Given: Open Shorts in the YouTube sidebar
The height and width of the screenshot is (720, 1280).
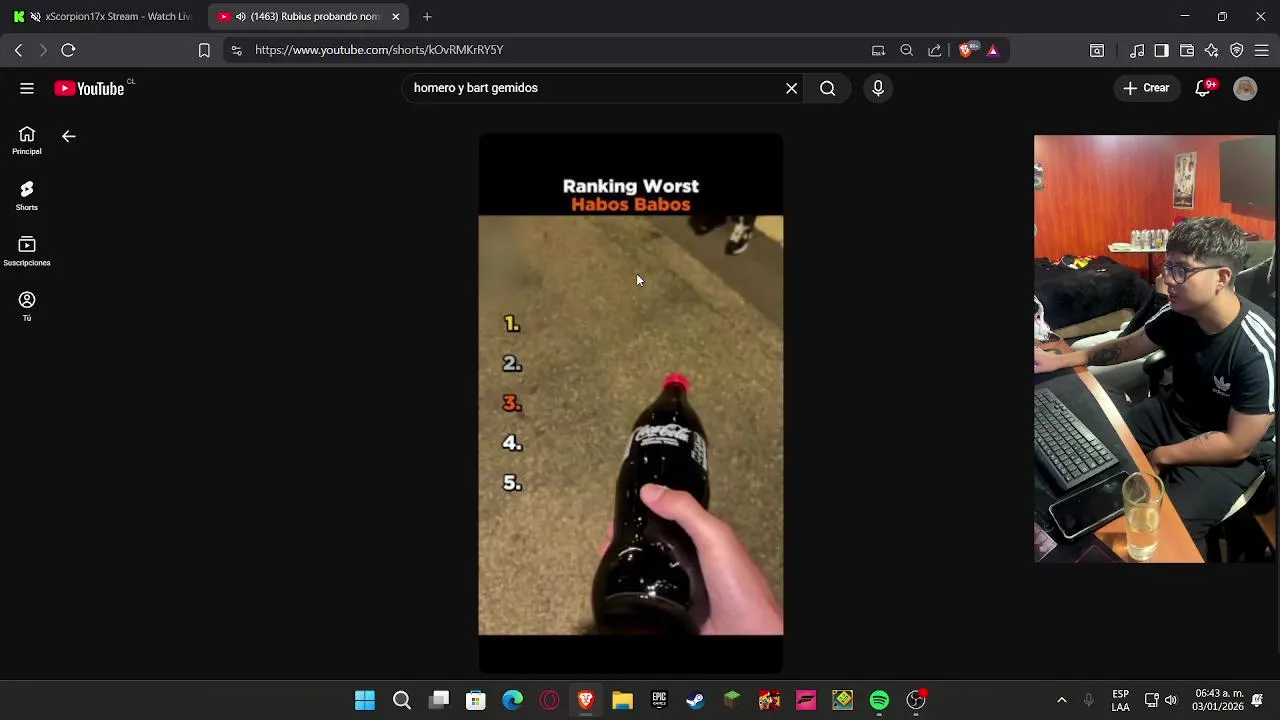Looking at the screenshot, I should pyautogui.click(x=27, y=196).
